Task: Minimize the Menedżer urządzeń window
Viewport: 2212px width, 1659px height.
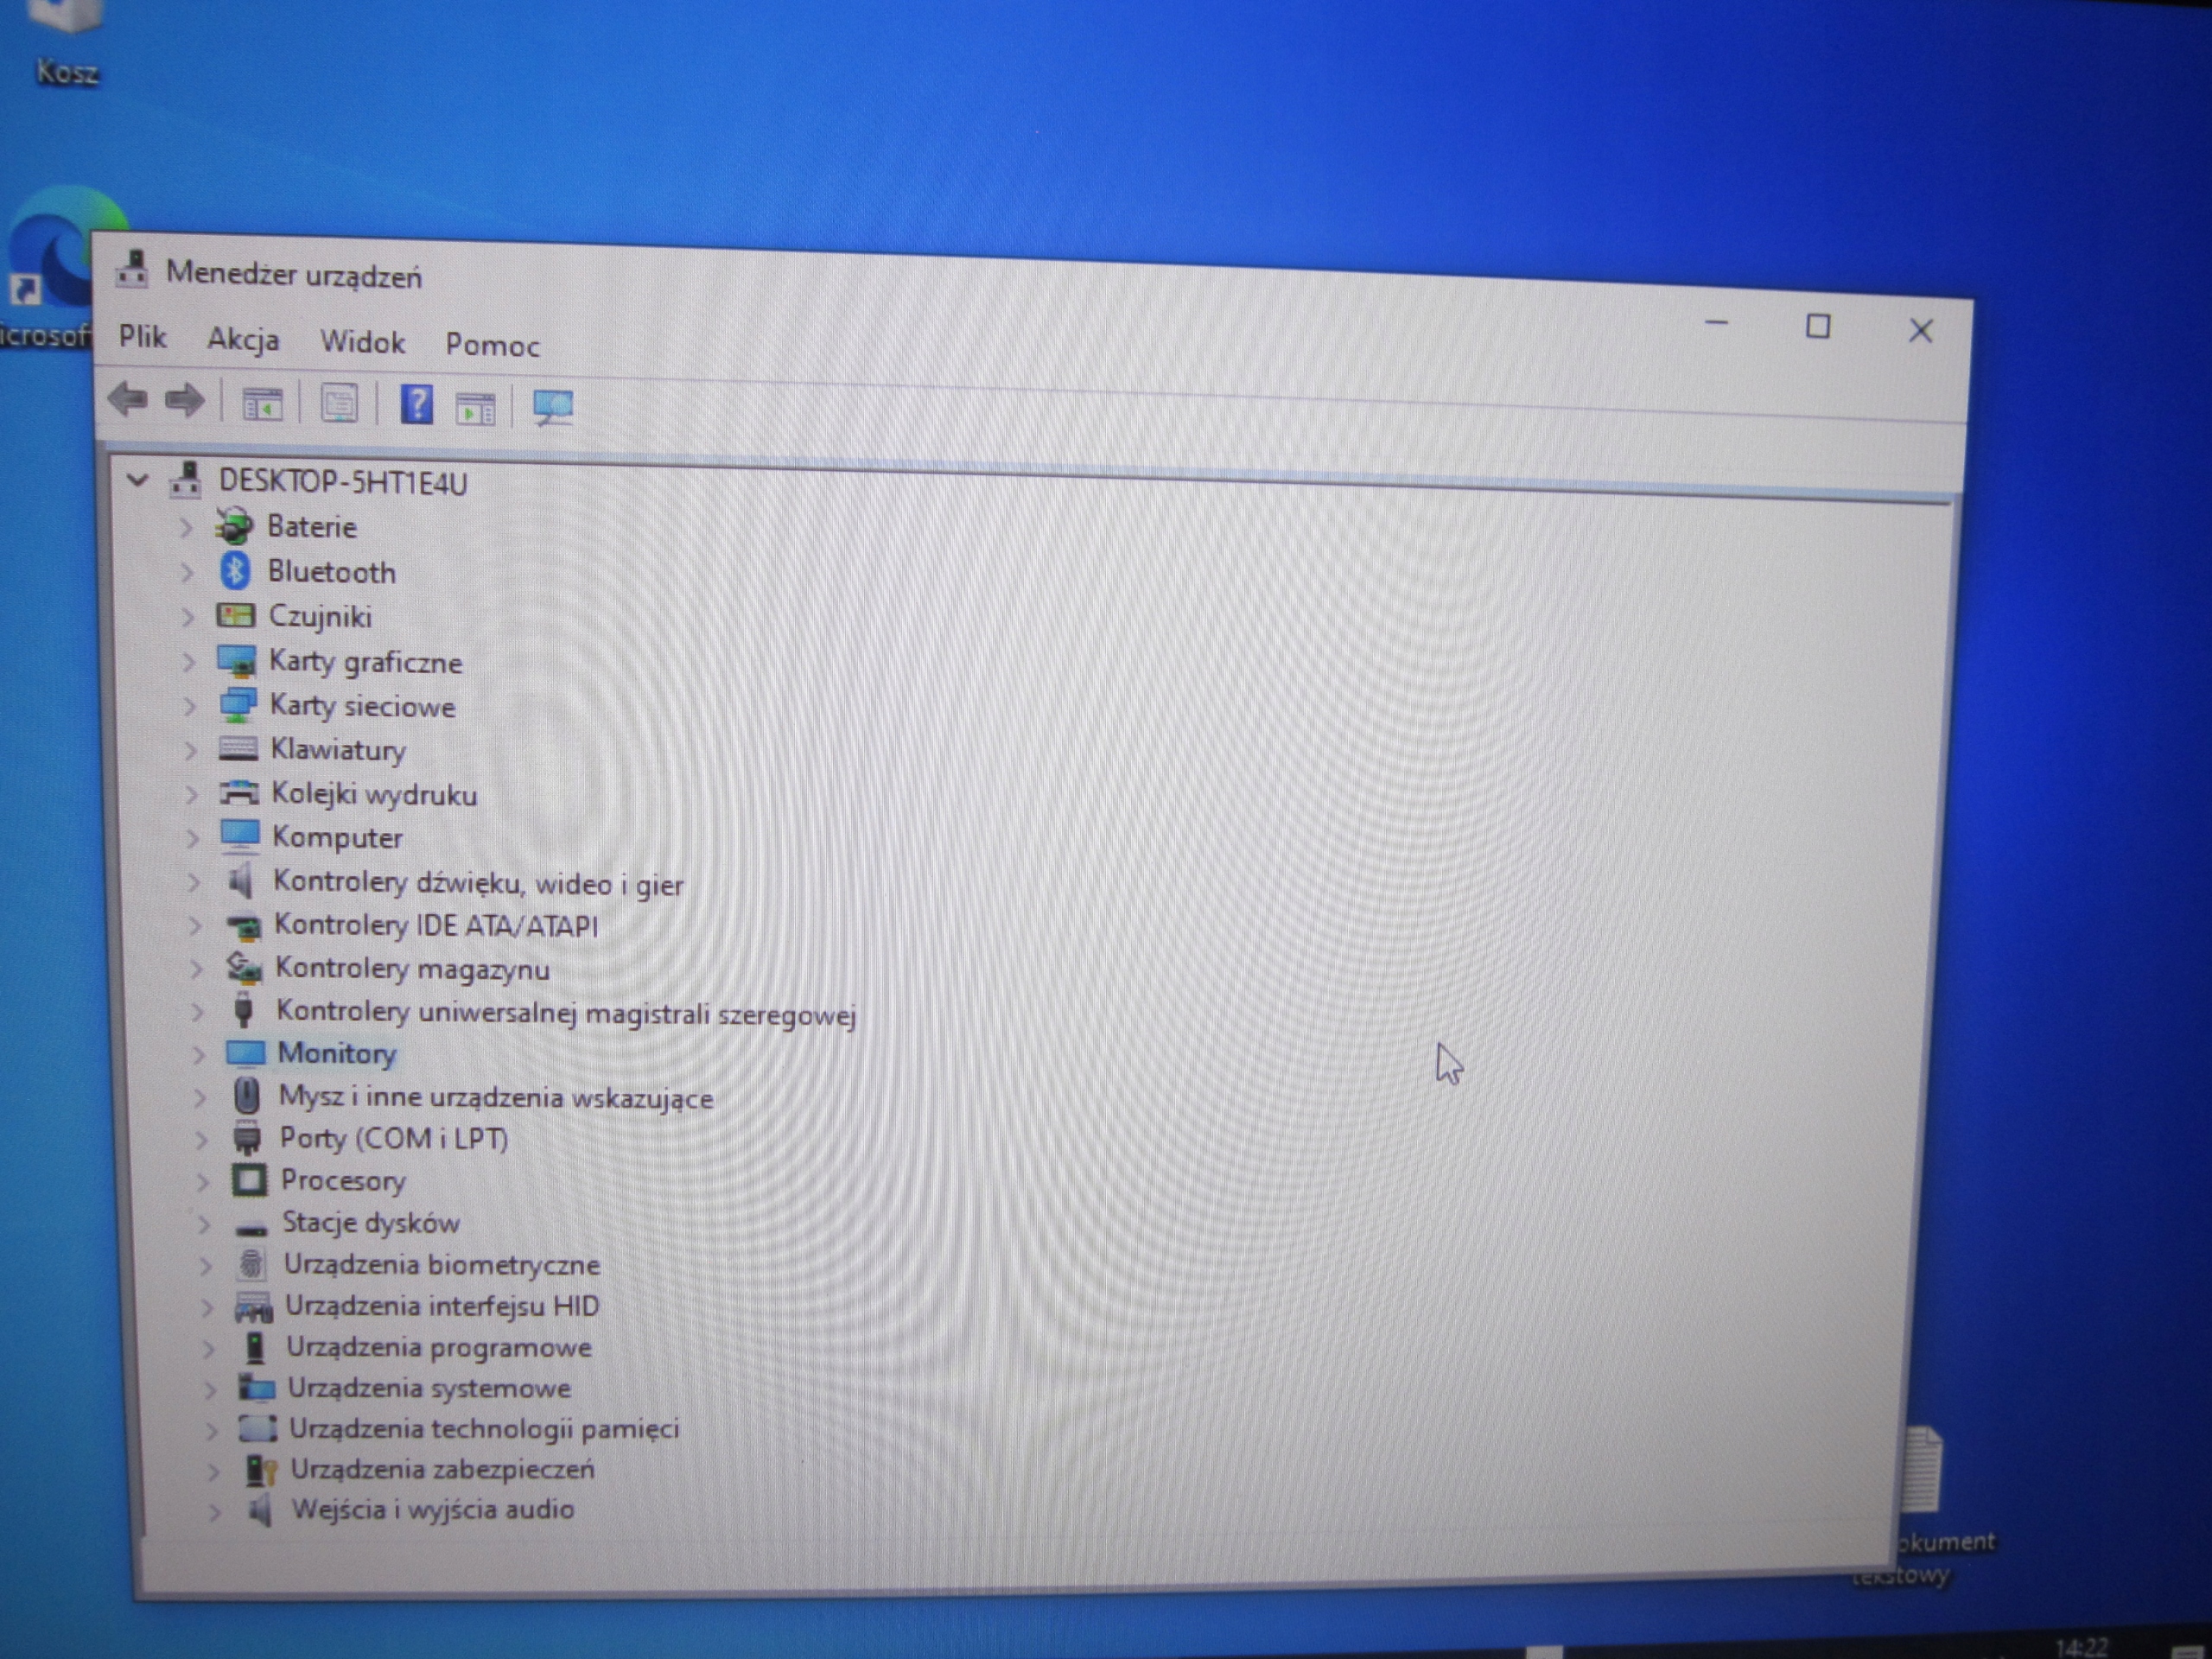Action: point(1717,323)
